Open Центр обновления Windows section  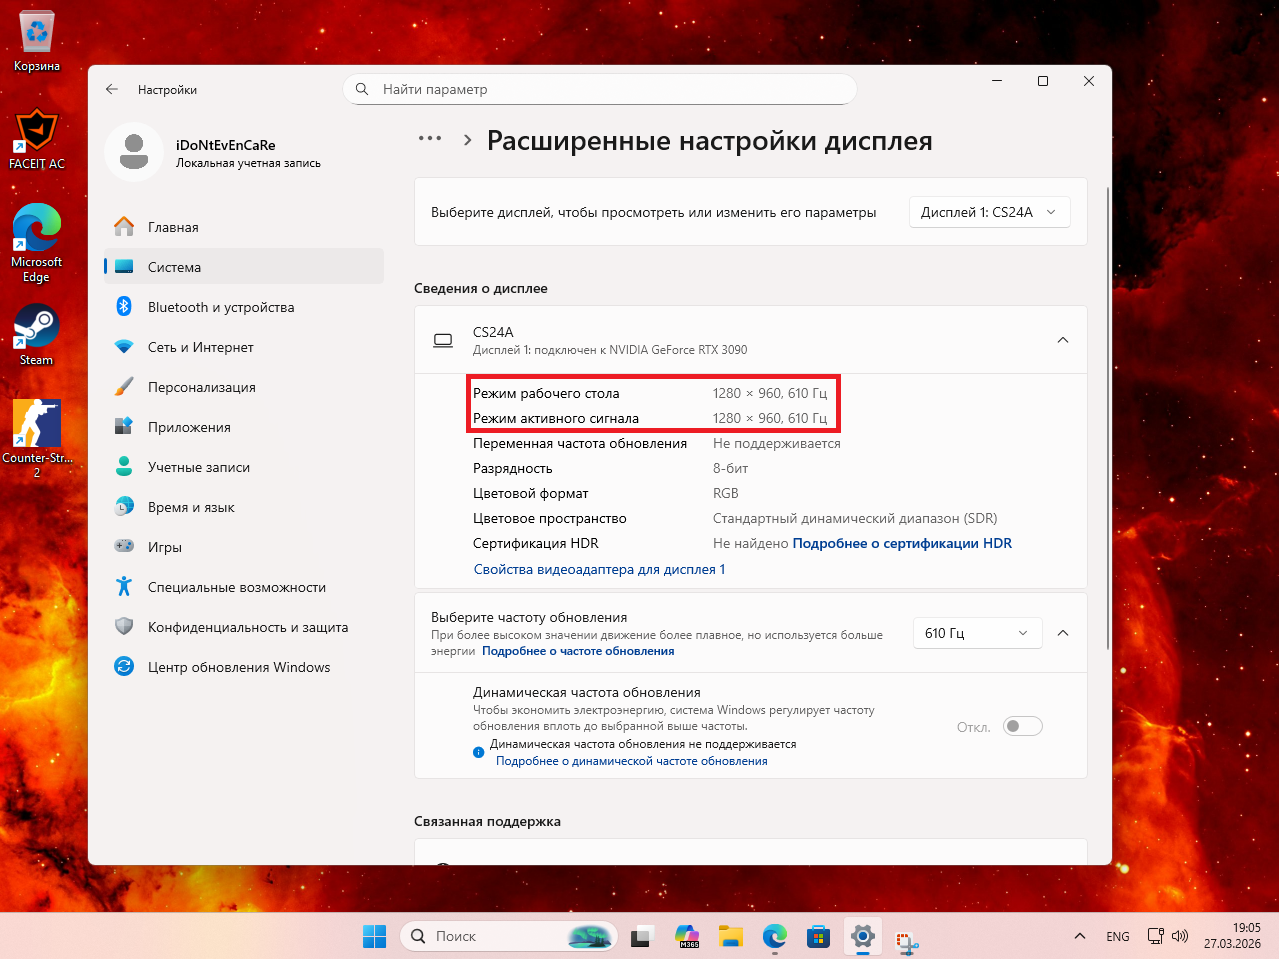click(x=244, y=667)
